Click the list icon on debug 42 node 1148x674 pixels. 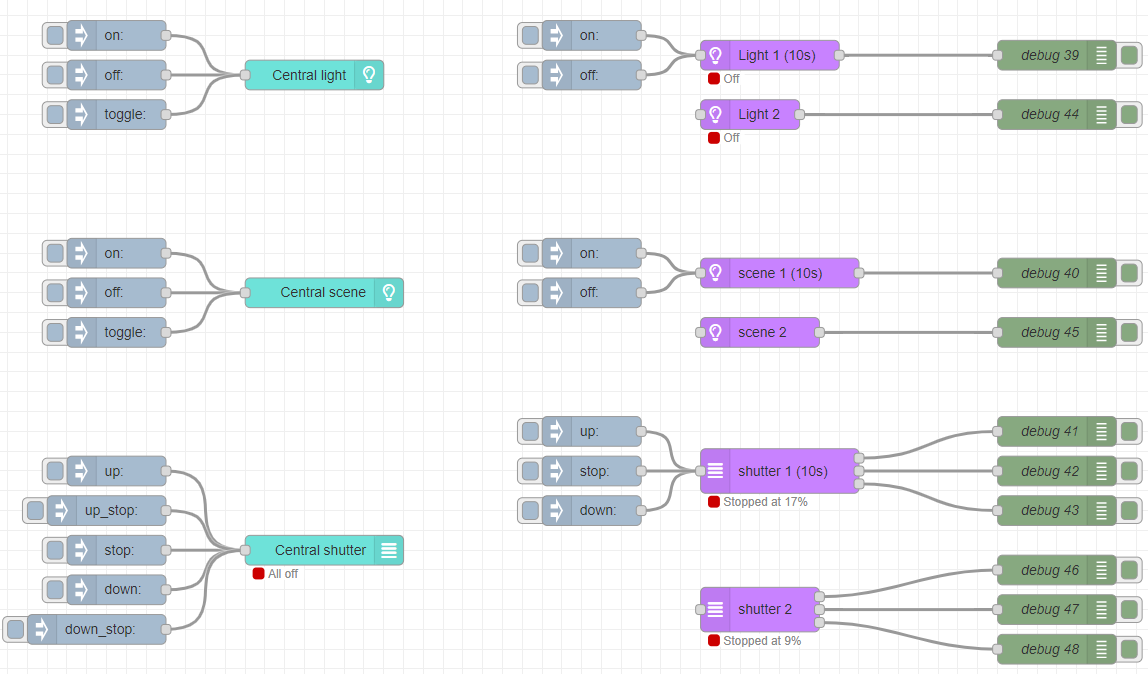(1101, 471)
